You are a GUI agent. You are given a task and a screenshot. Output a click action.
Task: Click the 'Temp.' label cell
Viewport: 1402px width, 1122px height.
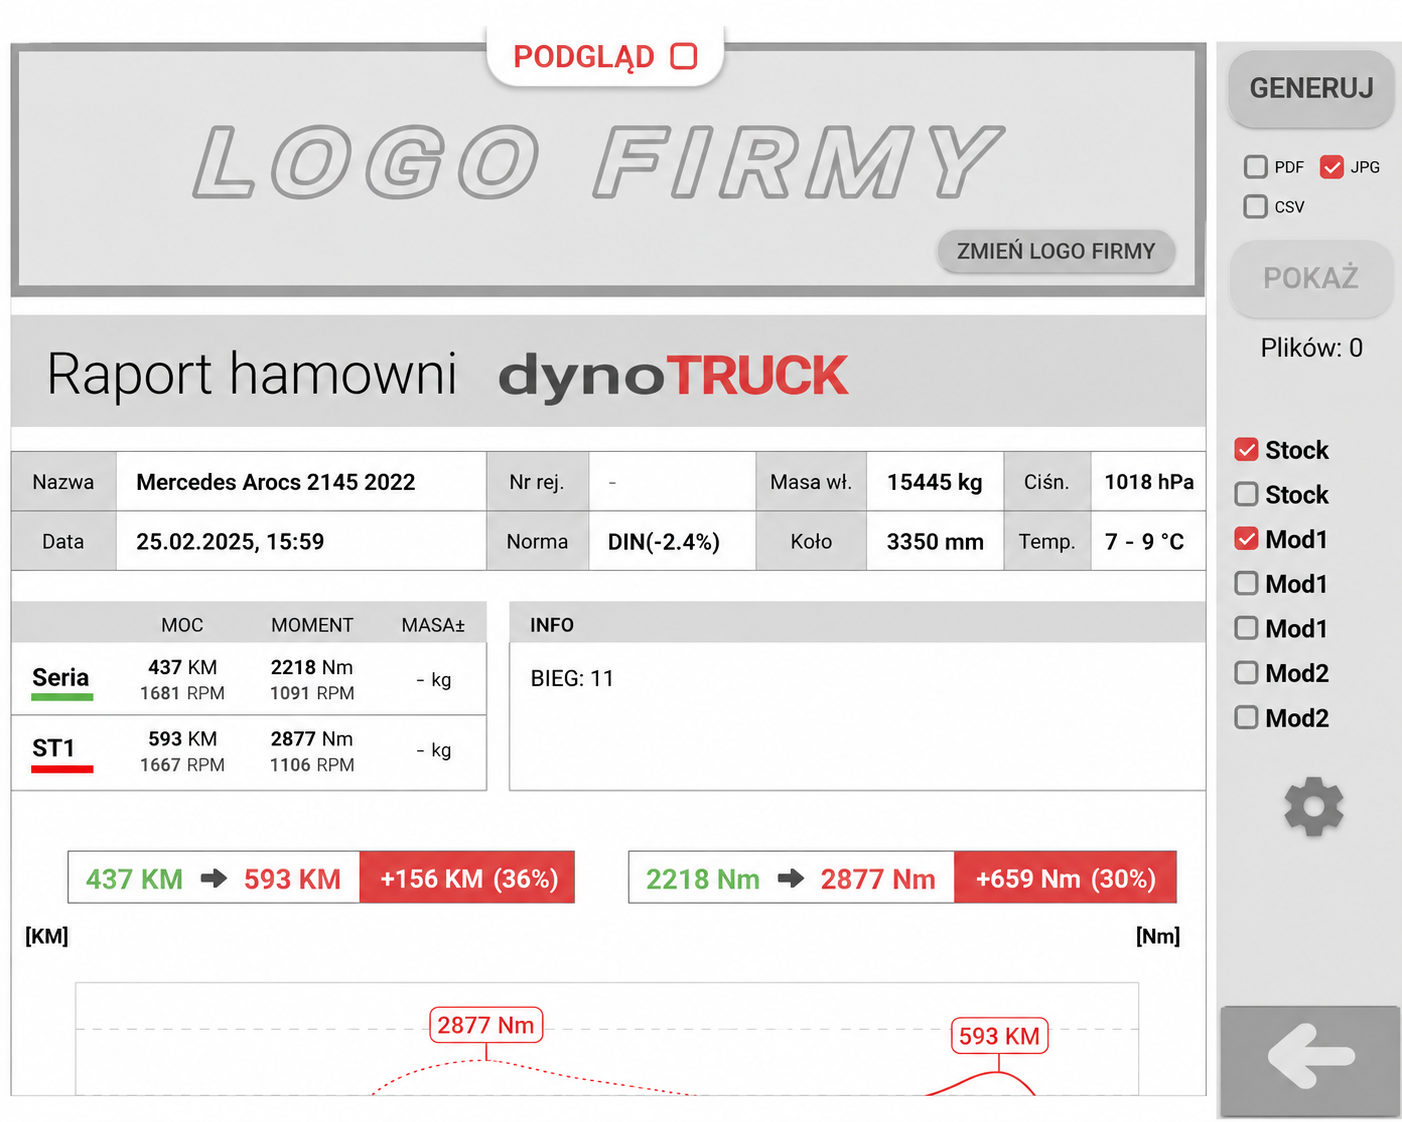1047,542
